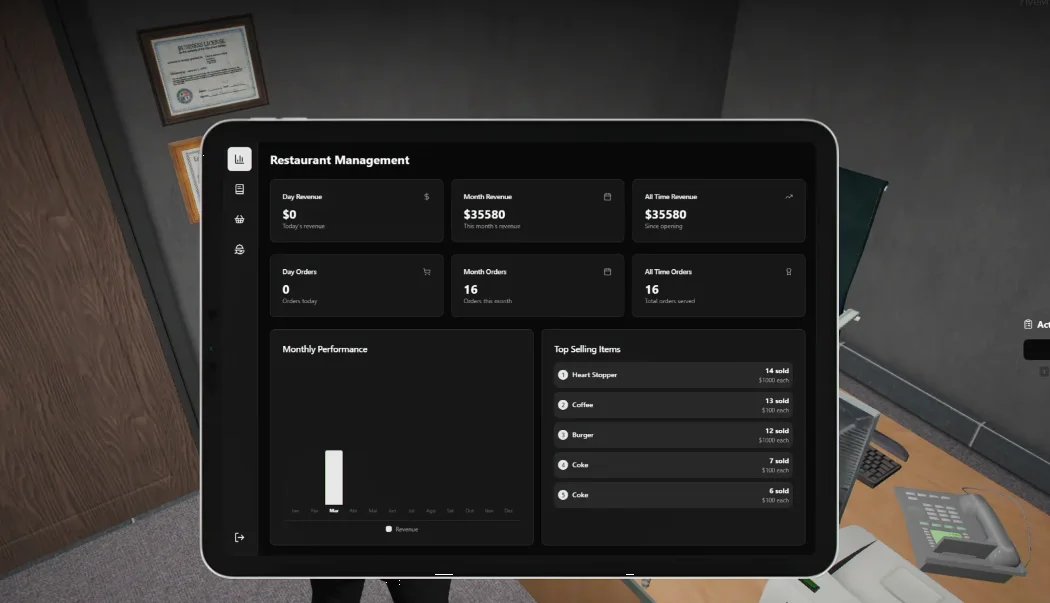
Task: Click the Orders today subtitle
Action: (299, 302)
